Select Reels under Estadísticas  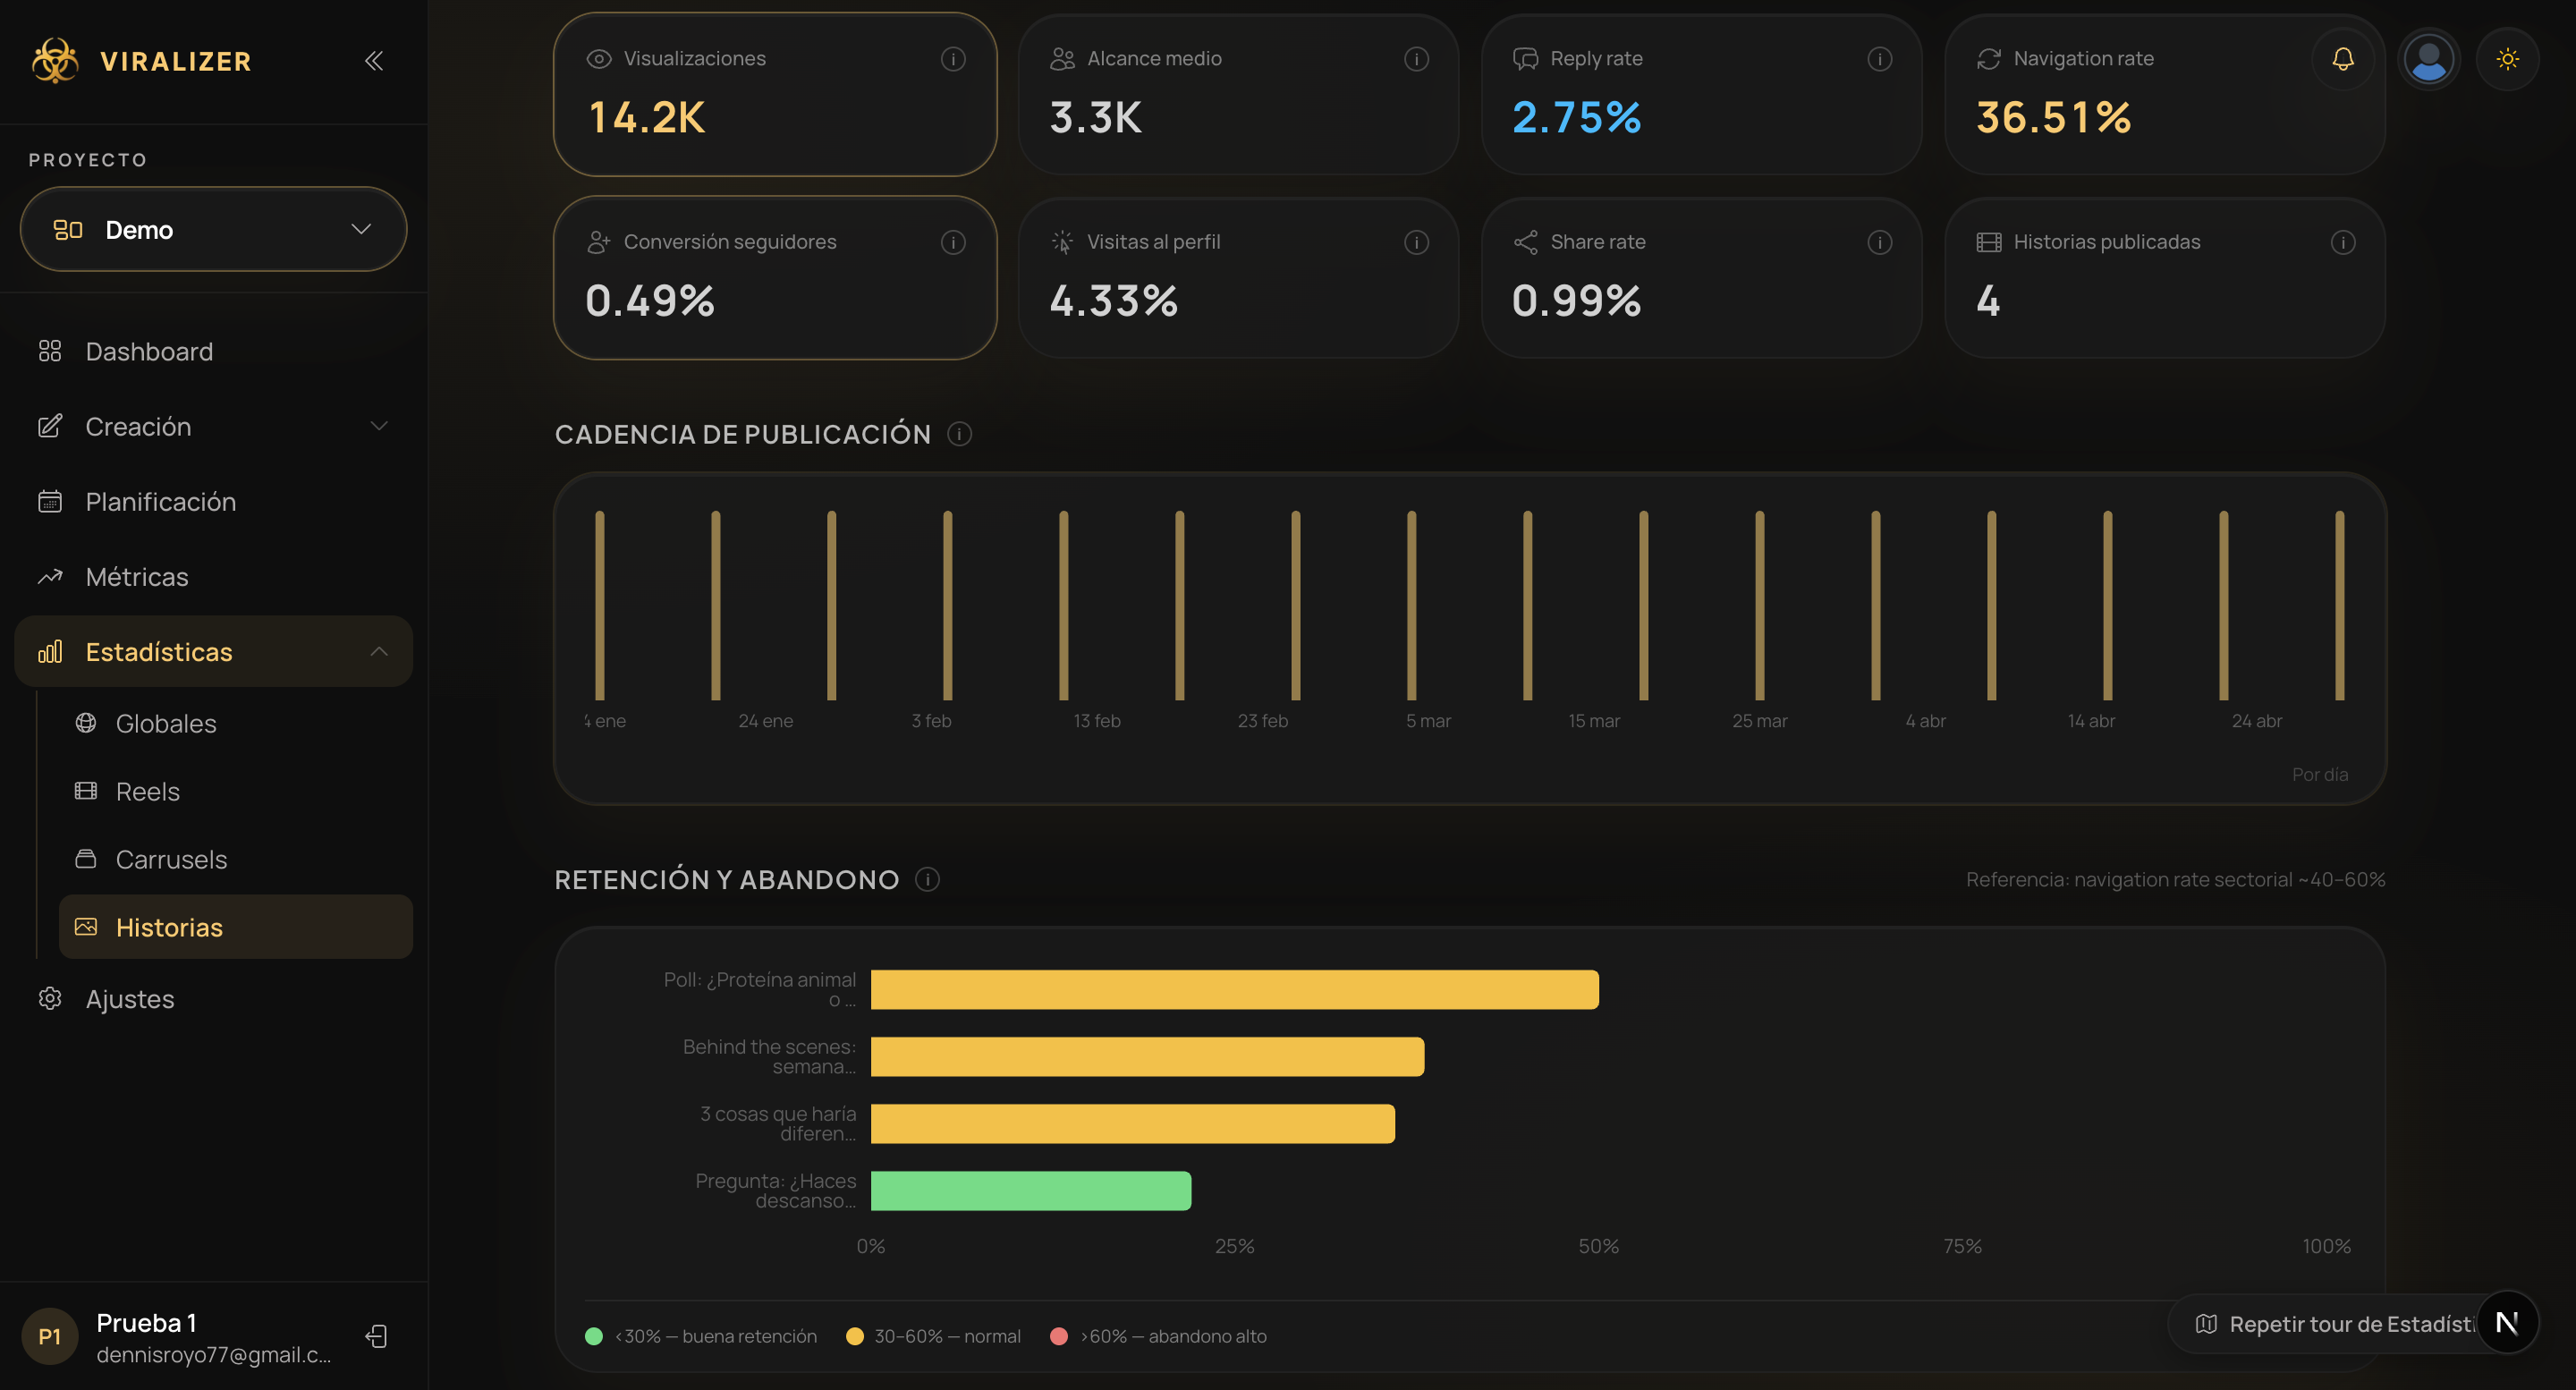tap(235, 791)
